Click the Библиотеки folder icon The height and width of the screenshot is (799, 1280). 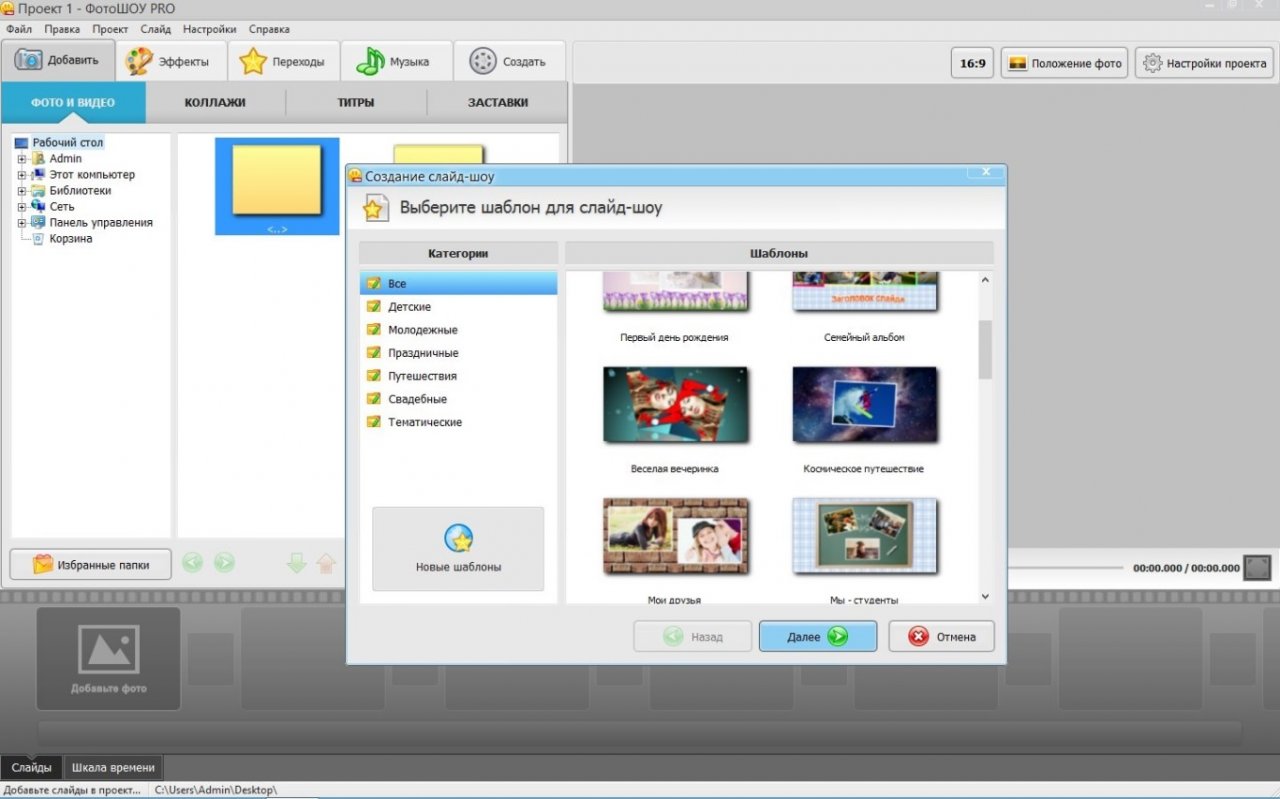tap(38, 190)
